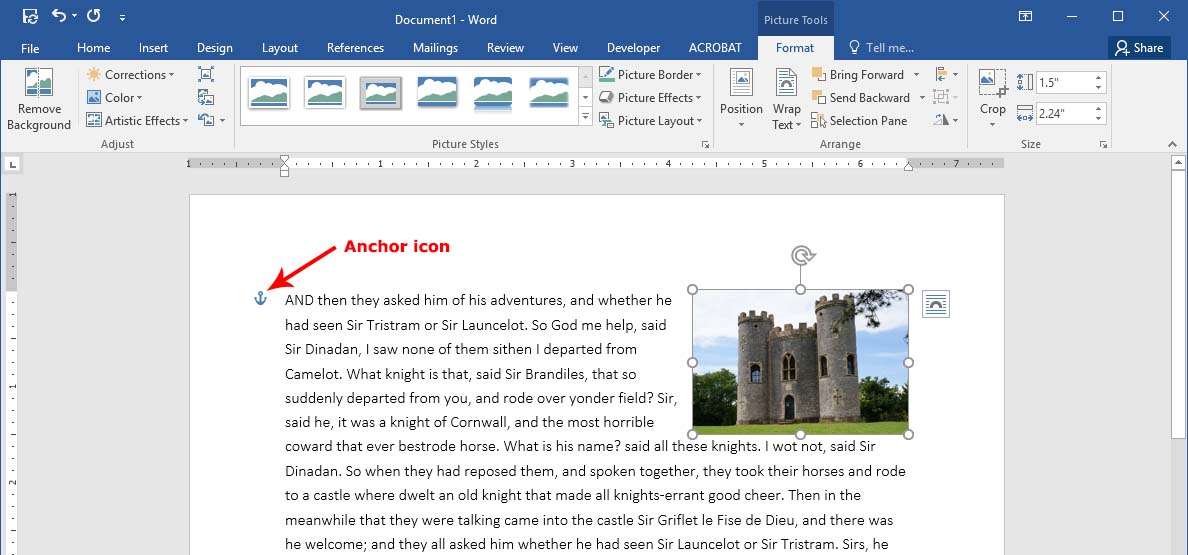The width and height of the screenshot is (1188, 555).
Task: Open the Align Objects menu
Action: (x=946, y=74)
